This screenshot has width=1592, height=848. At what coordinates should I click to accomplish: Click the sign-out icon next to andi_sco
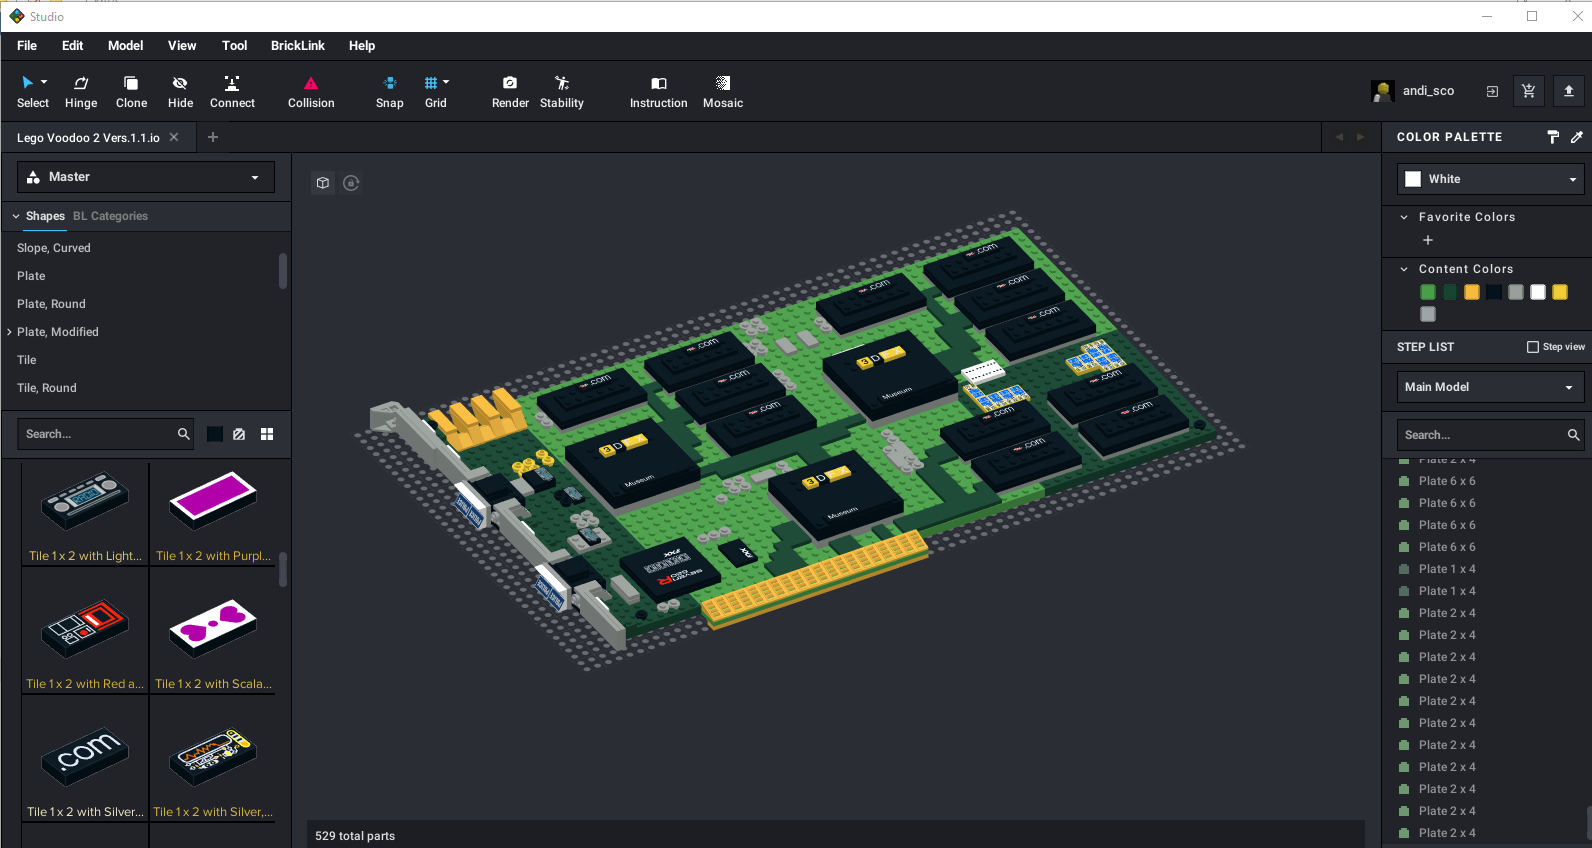[1492, 91]
